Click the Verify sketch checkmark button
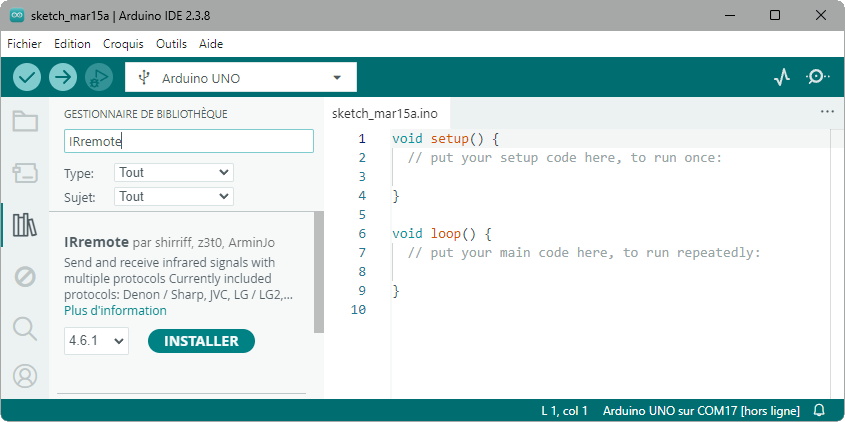 click(x=27, y=77)
